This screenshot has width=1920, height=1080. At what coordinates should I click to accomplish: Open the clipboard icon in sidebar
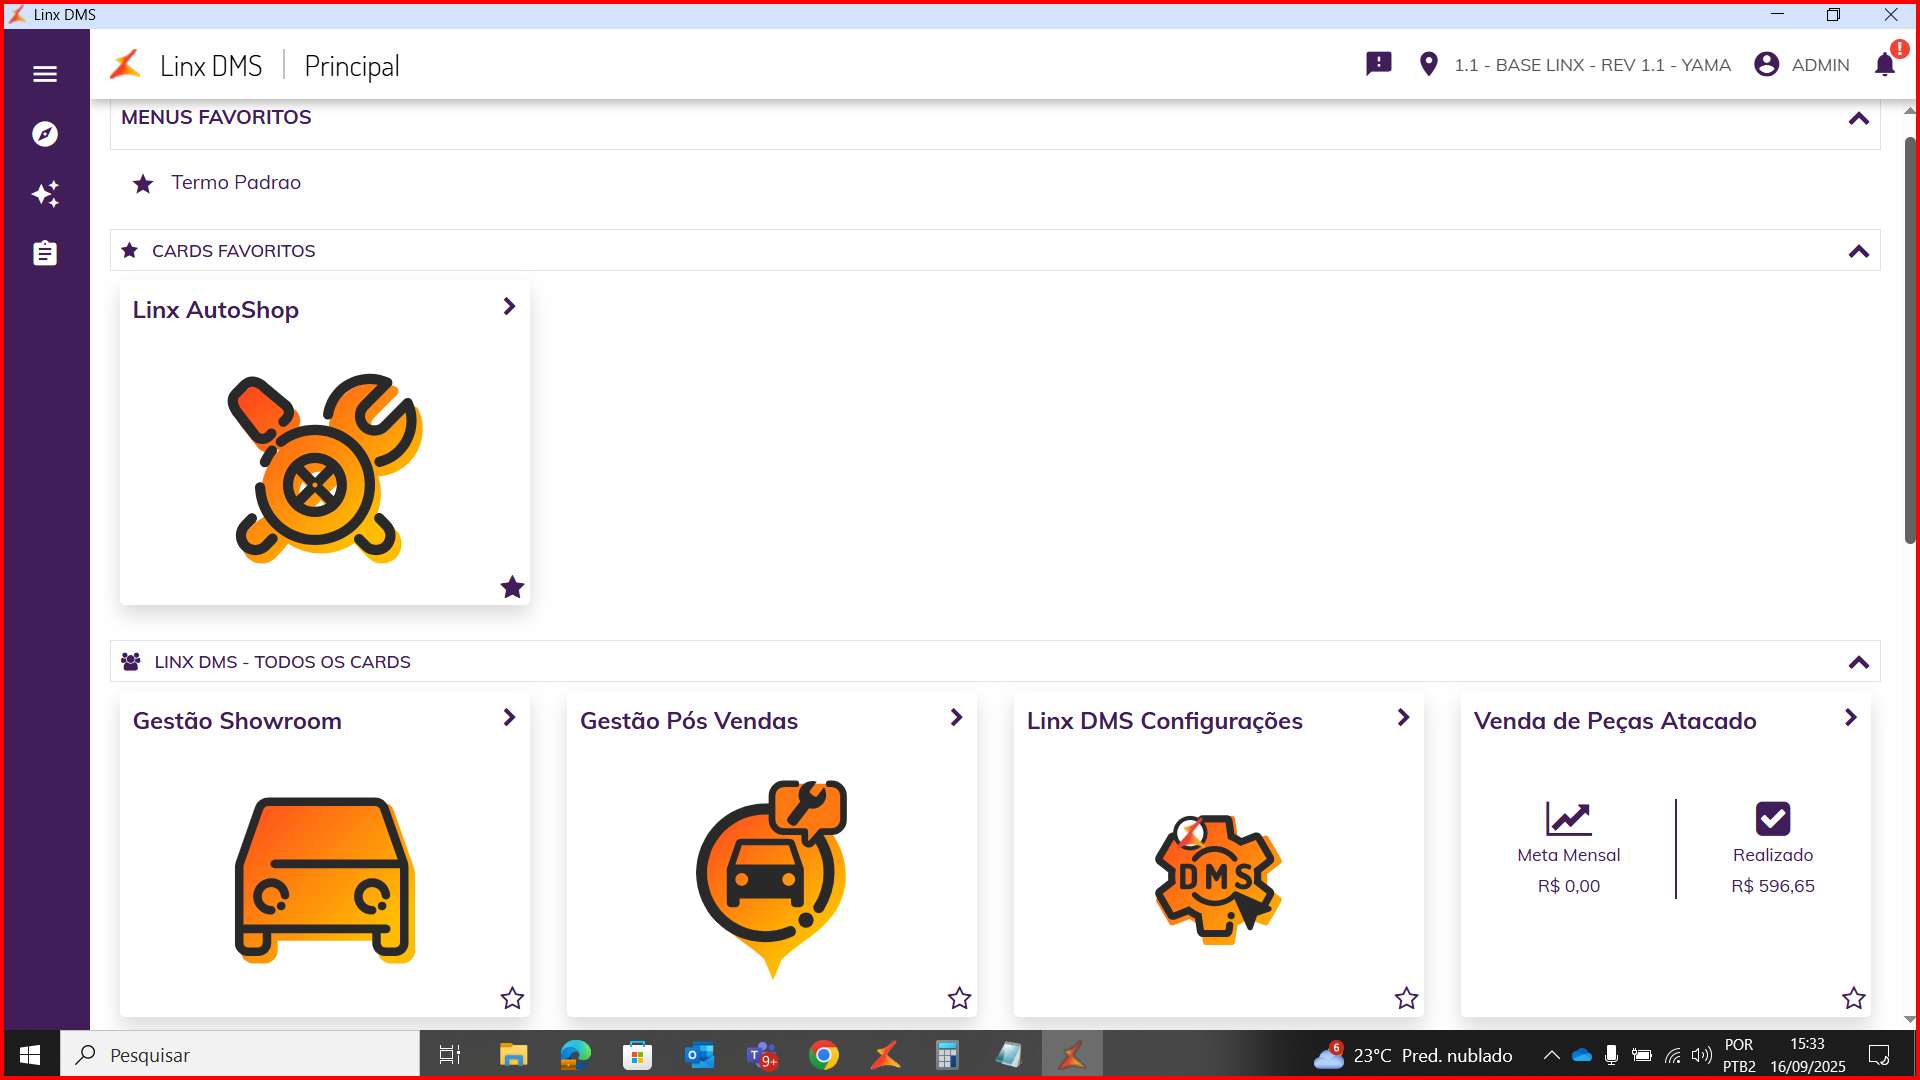pyautogui.click(x=45, y=254)
